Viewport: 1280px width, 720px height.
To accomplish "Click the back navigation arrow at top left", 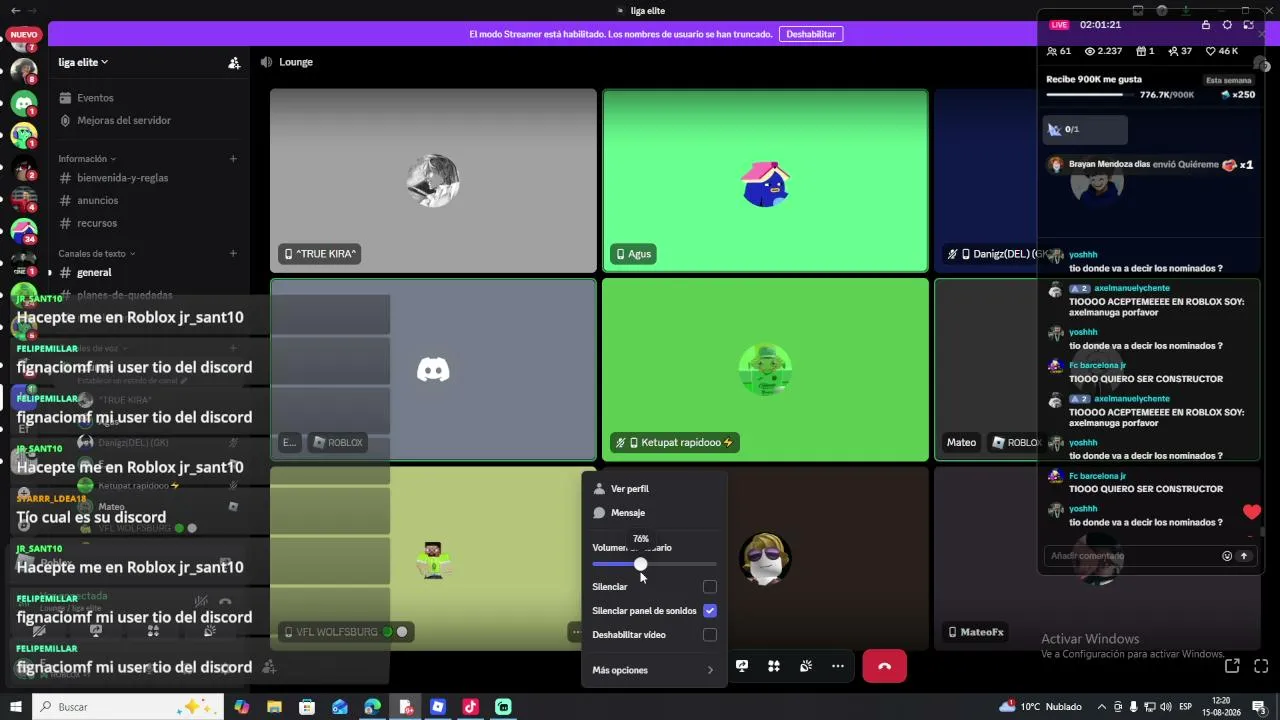I will pyautogui.click(x=15, y=11).
